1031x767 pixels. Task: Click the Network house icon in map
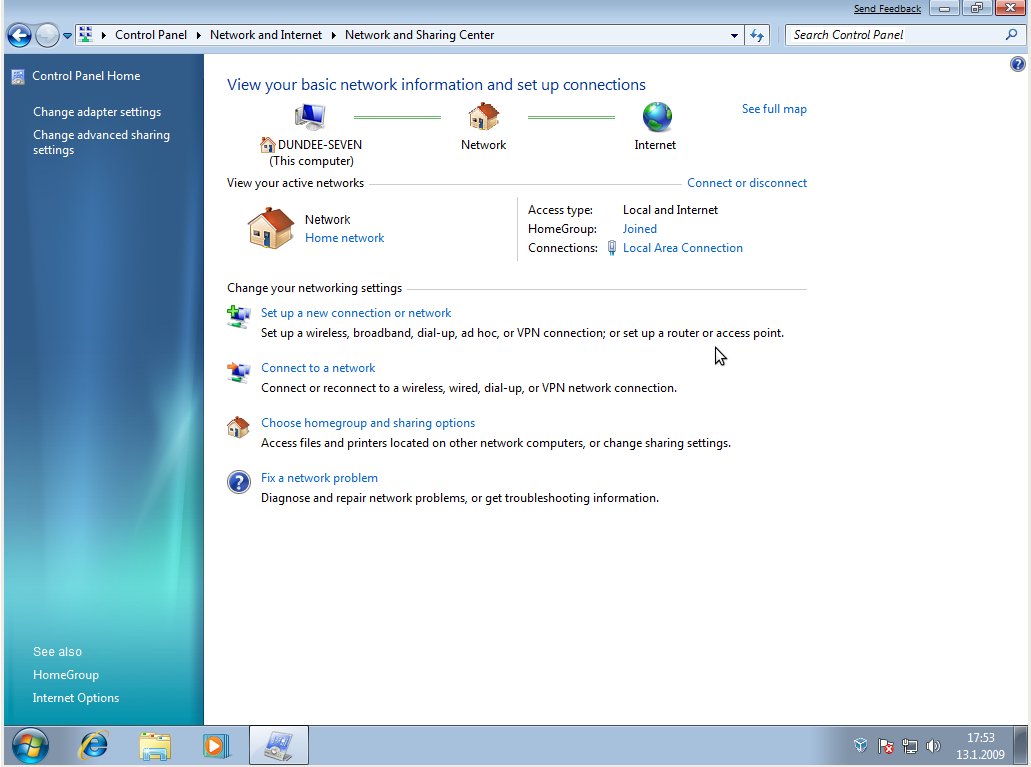point(483,116)
